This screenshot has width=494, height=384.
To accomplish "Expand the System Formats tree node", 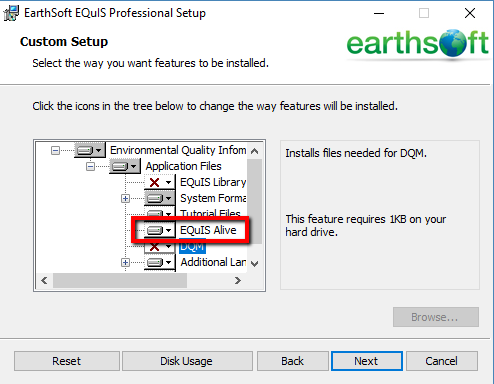I will pos(125,199).
